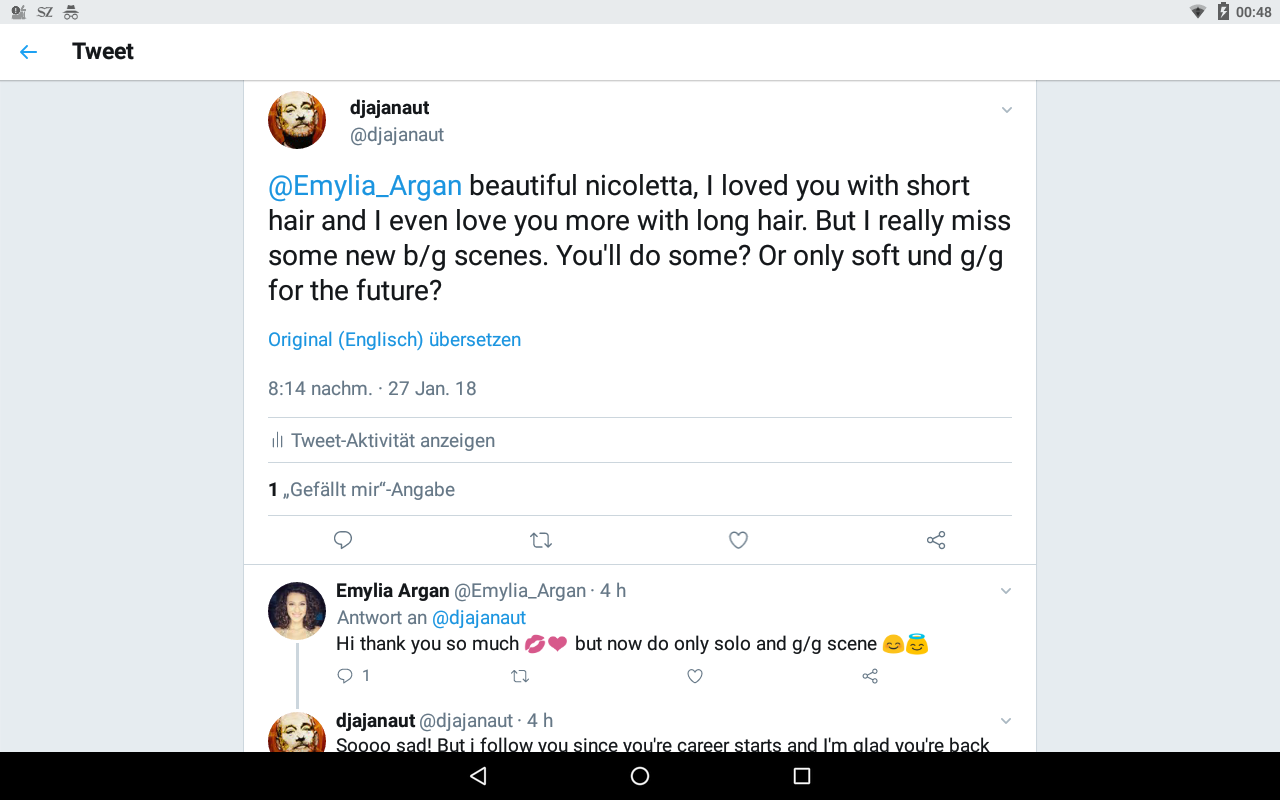
Task: View the 1 'Gefällt mir'-Angabe list
Action: [362, 490]
